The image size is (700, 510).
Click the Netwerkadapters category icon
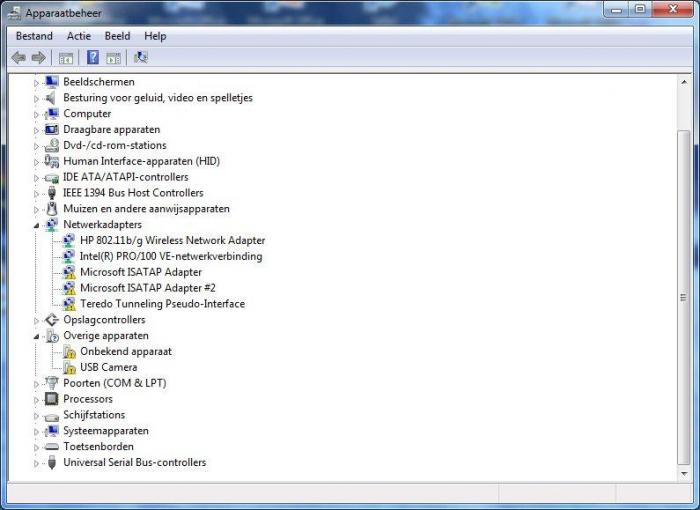point(52,225)
